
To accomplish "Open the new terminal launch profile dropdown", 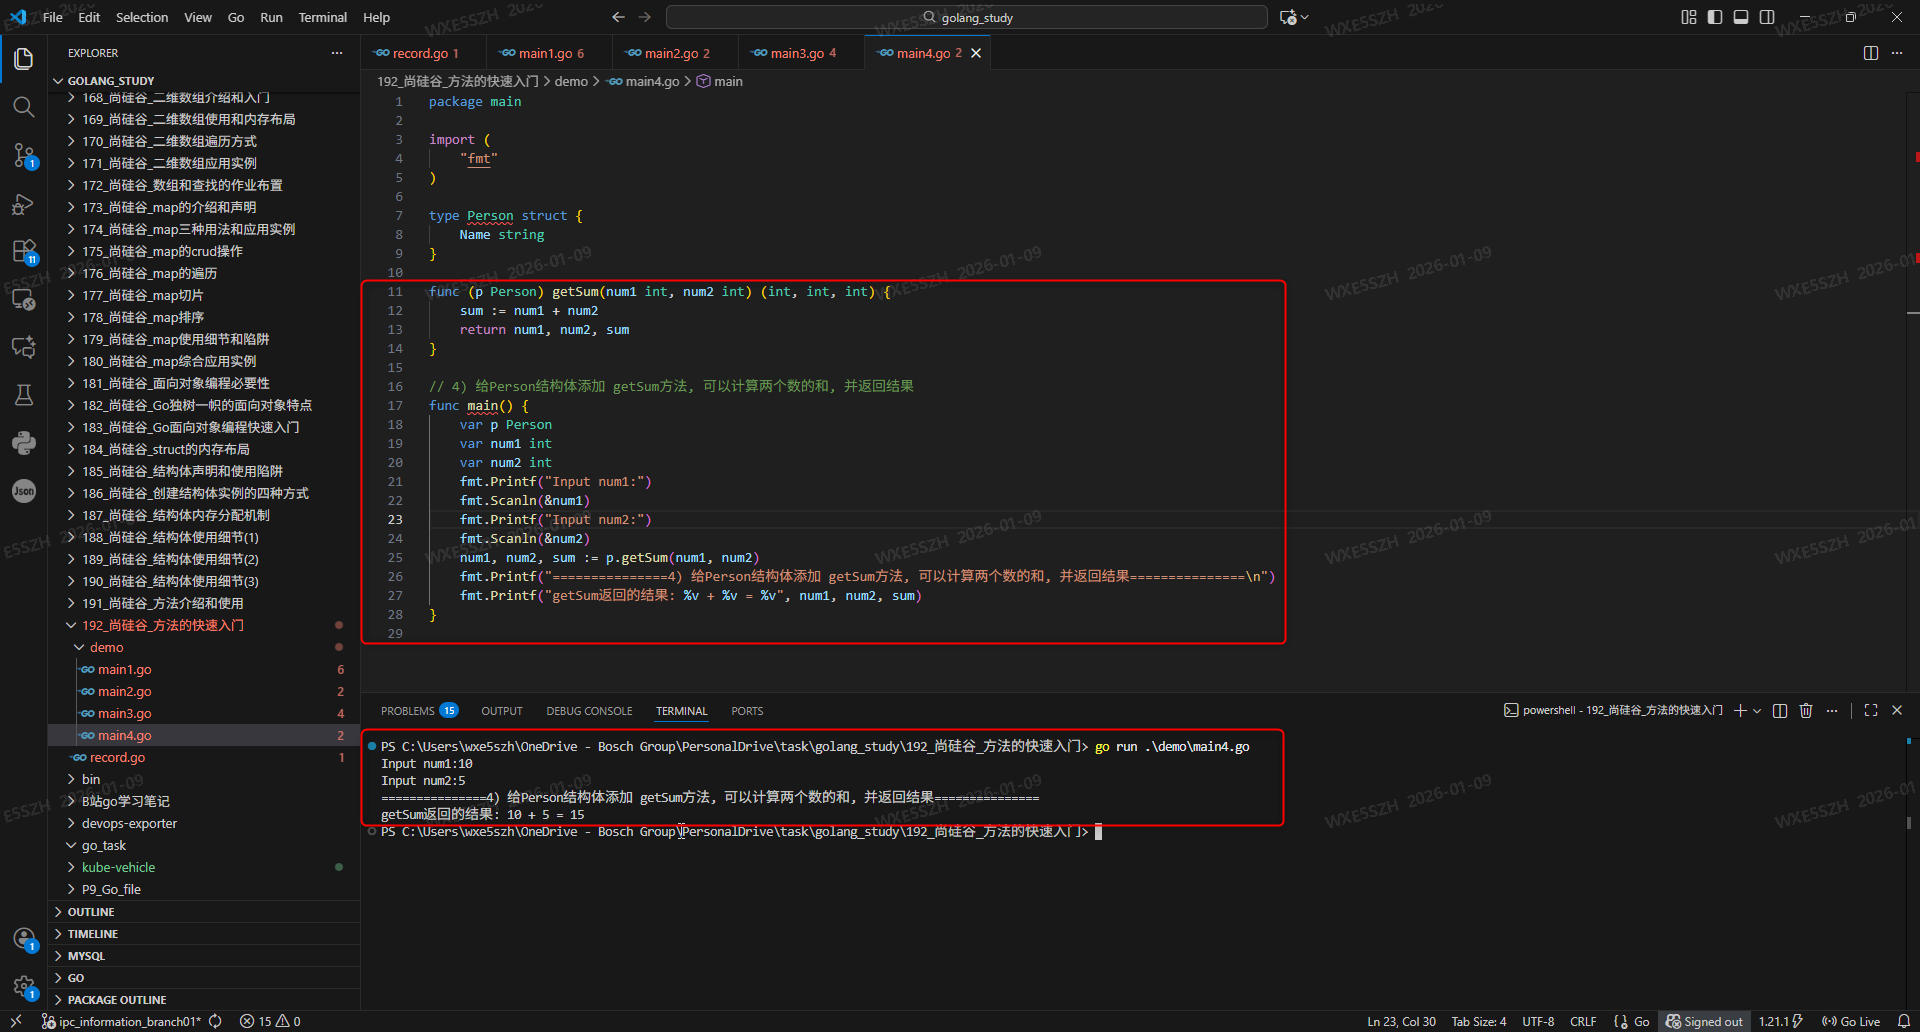I will [x=1757, y=710].
